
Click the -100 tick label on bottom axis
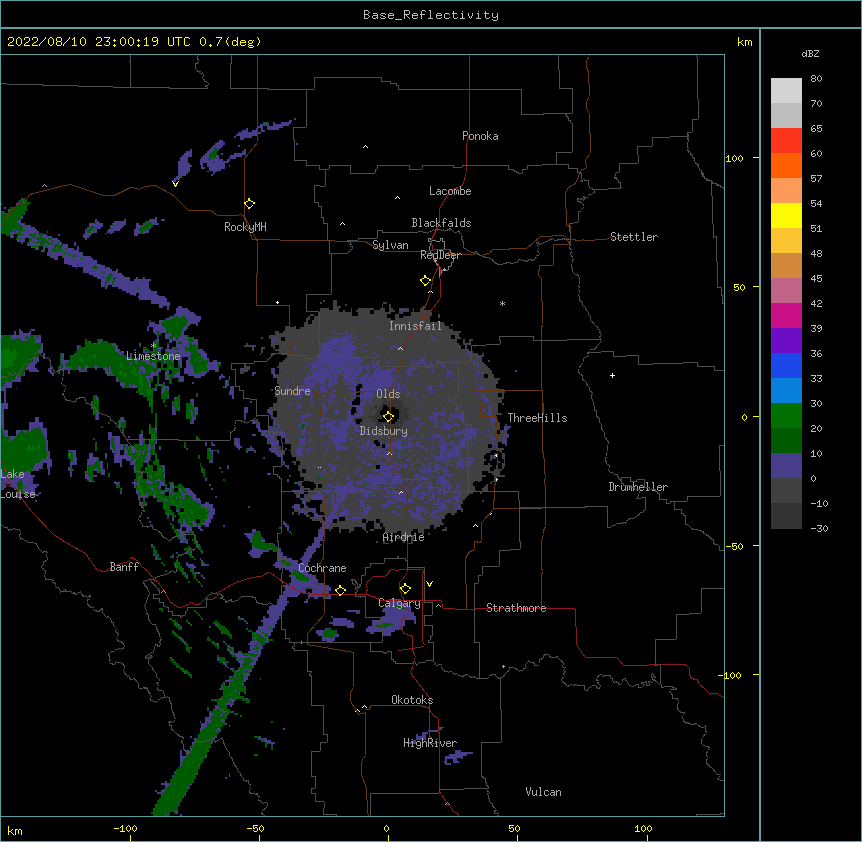(x=125, y=828)
